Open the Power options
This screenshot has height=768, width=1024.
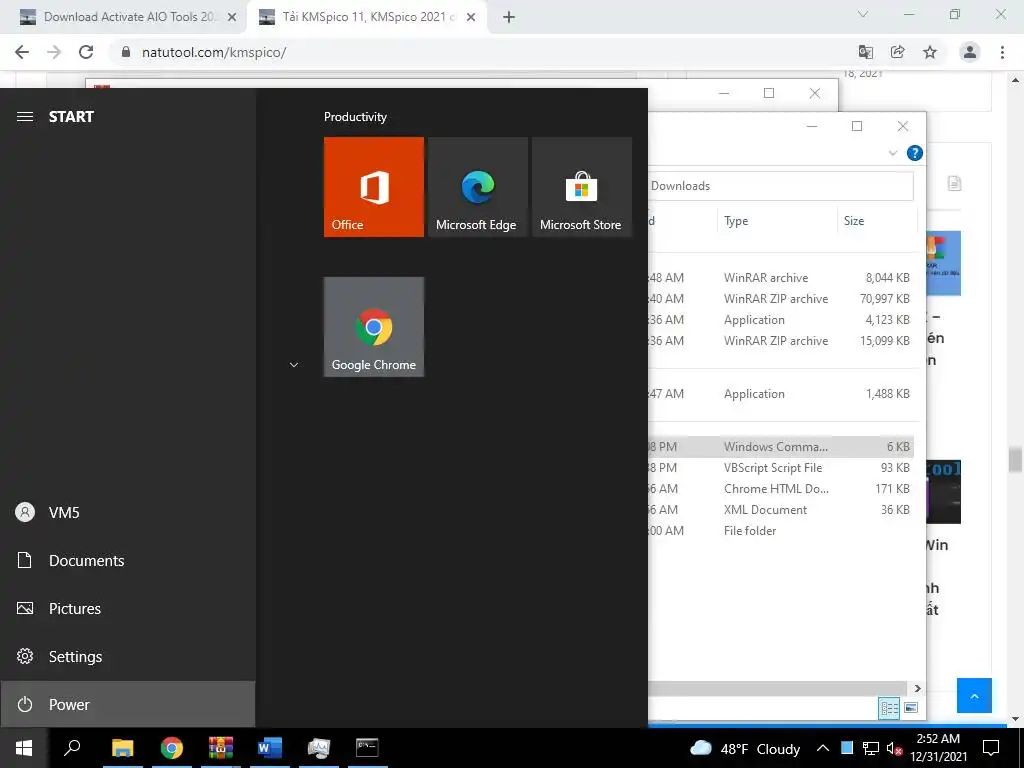point(127,705)
